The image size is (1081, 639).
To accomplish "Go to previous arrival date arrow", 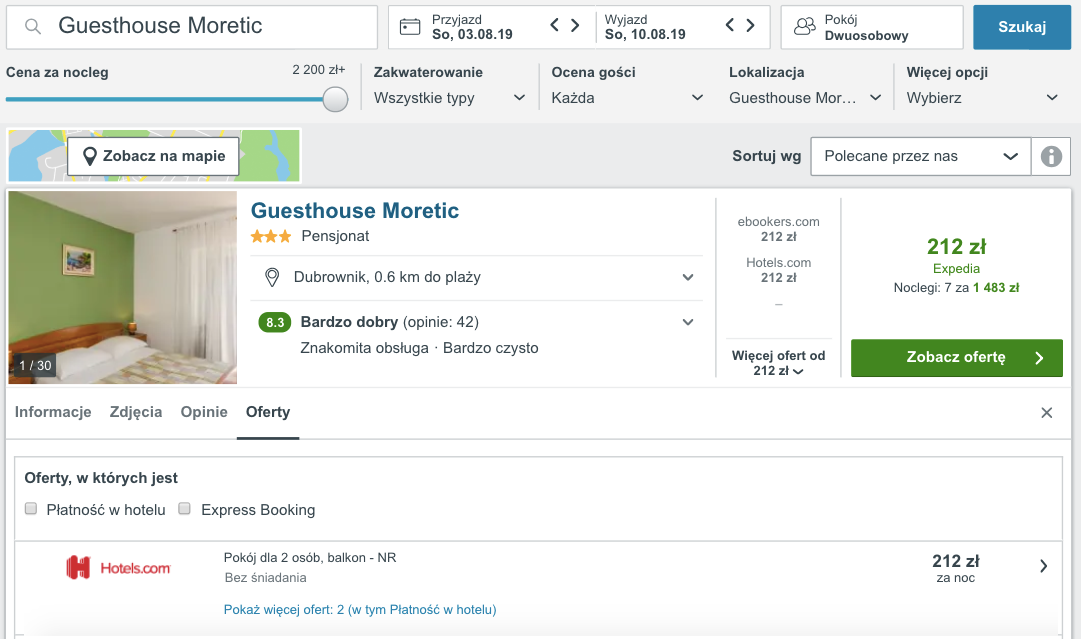I will (554, 26).
